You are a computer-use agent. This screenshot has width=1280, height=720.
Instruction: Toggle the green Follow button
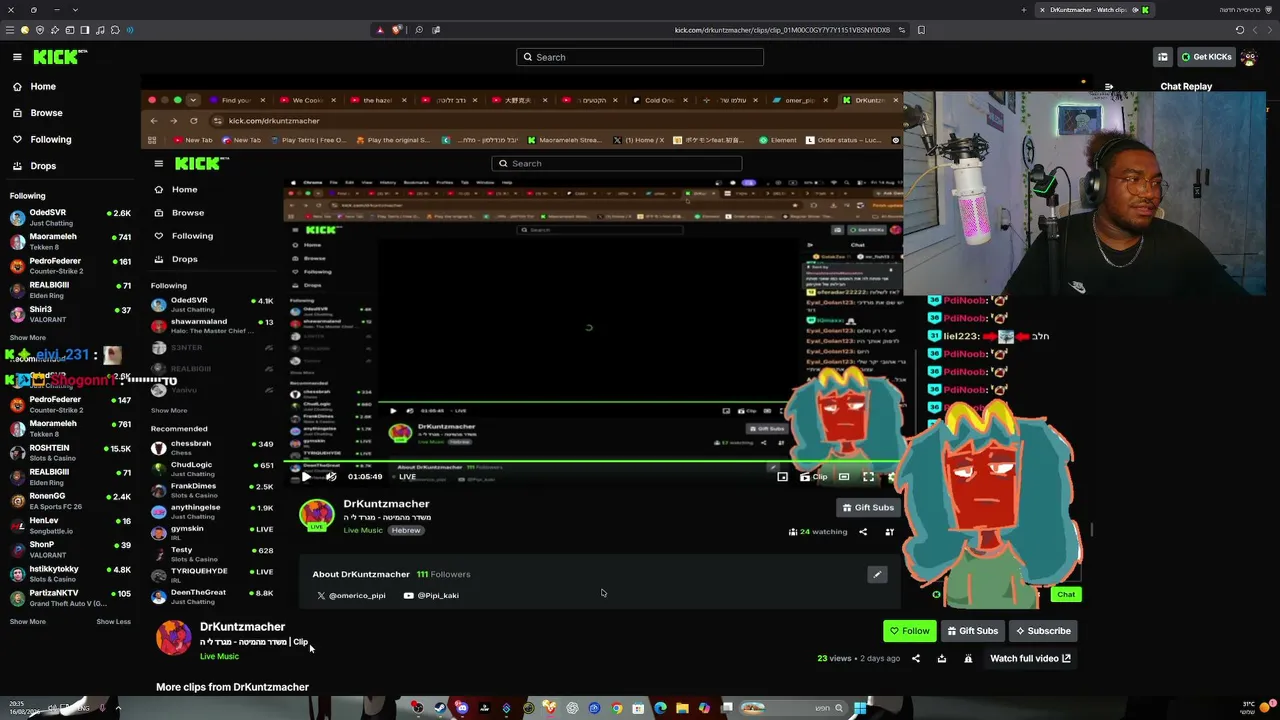click(909, 631)
